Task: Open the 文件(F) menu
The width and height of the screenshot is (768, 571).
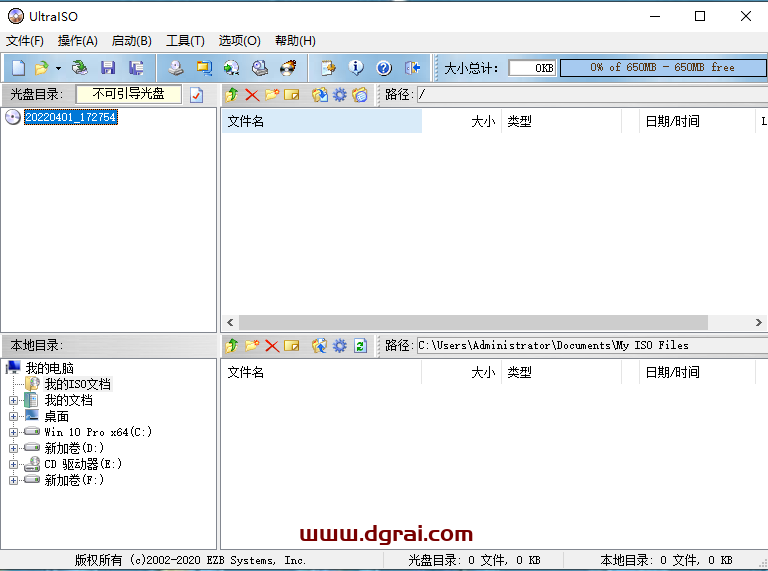Action: tap(24, 41)
